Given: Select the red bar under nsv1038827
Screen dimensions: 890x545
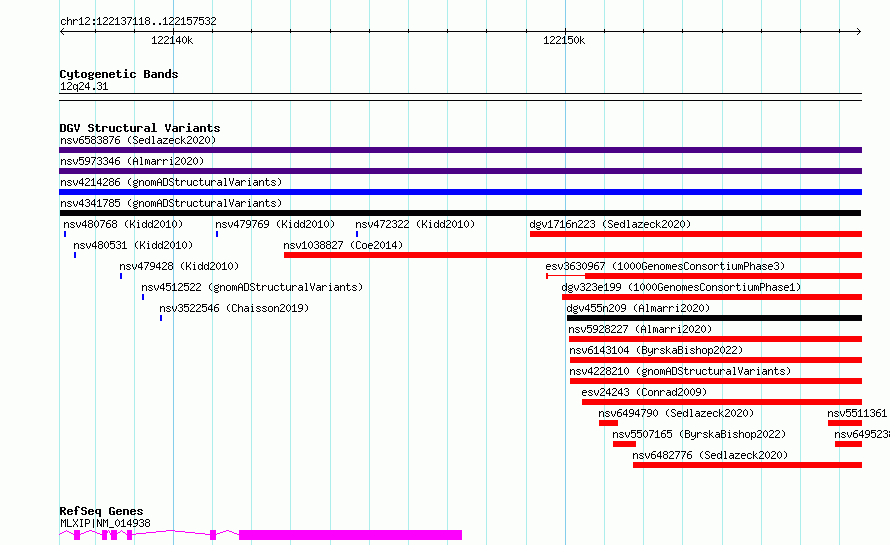Looking at the screenshot, I should click(x=573, y=255).
